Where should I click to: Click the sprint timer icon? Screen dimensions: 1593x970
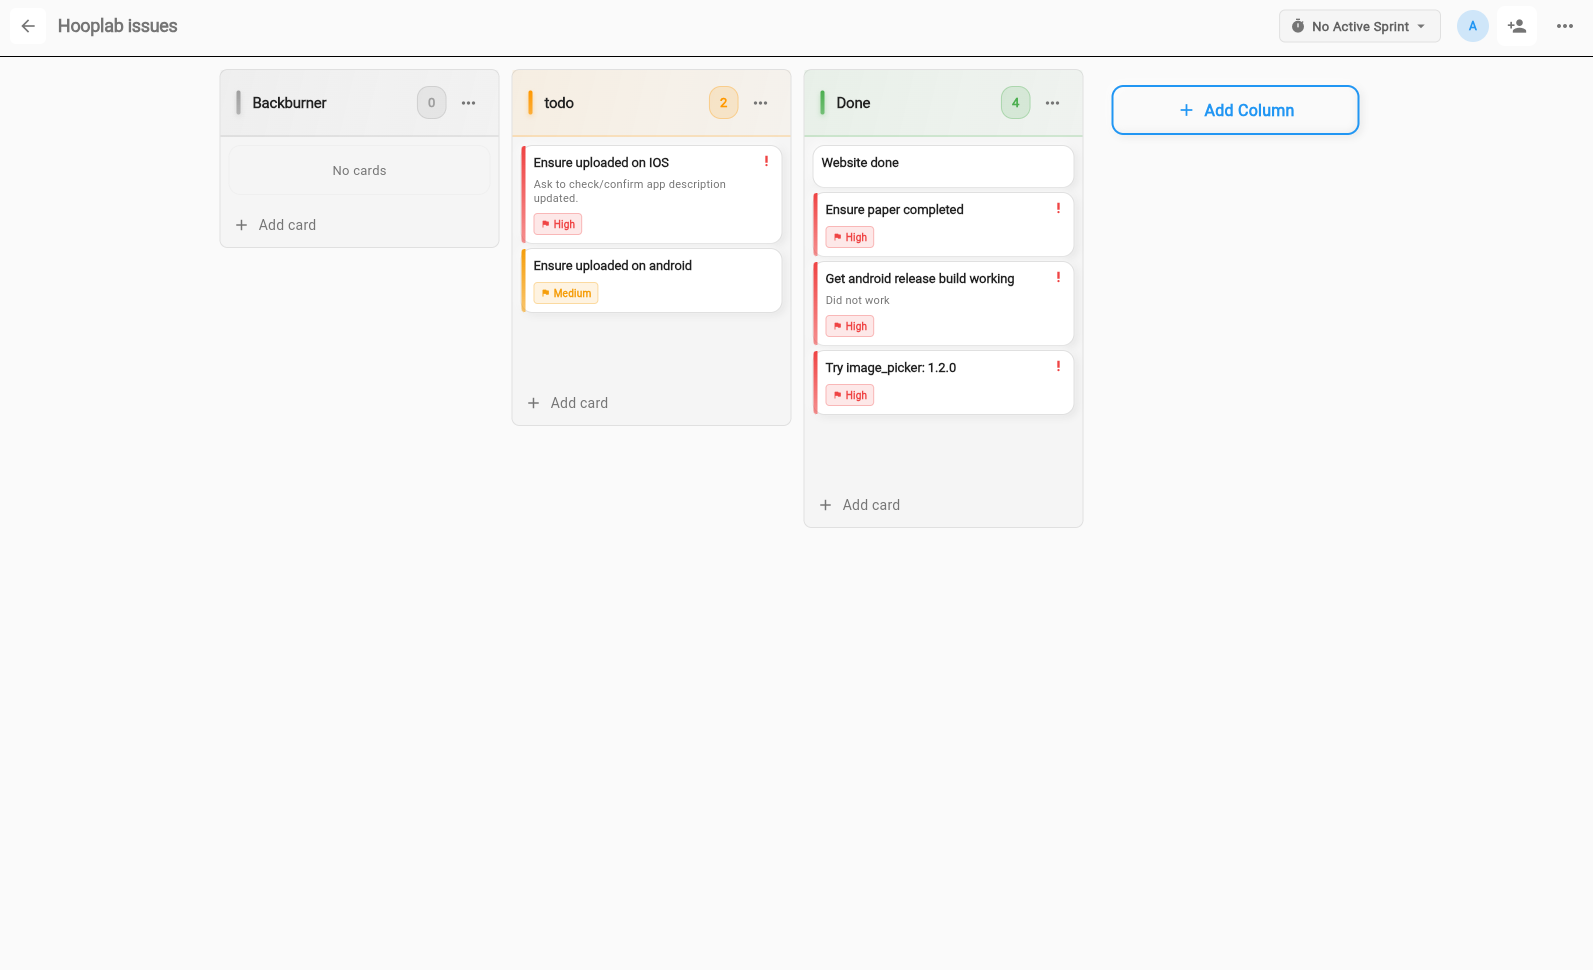[1298, 26]
